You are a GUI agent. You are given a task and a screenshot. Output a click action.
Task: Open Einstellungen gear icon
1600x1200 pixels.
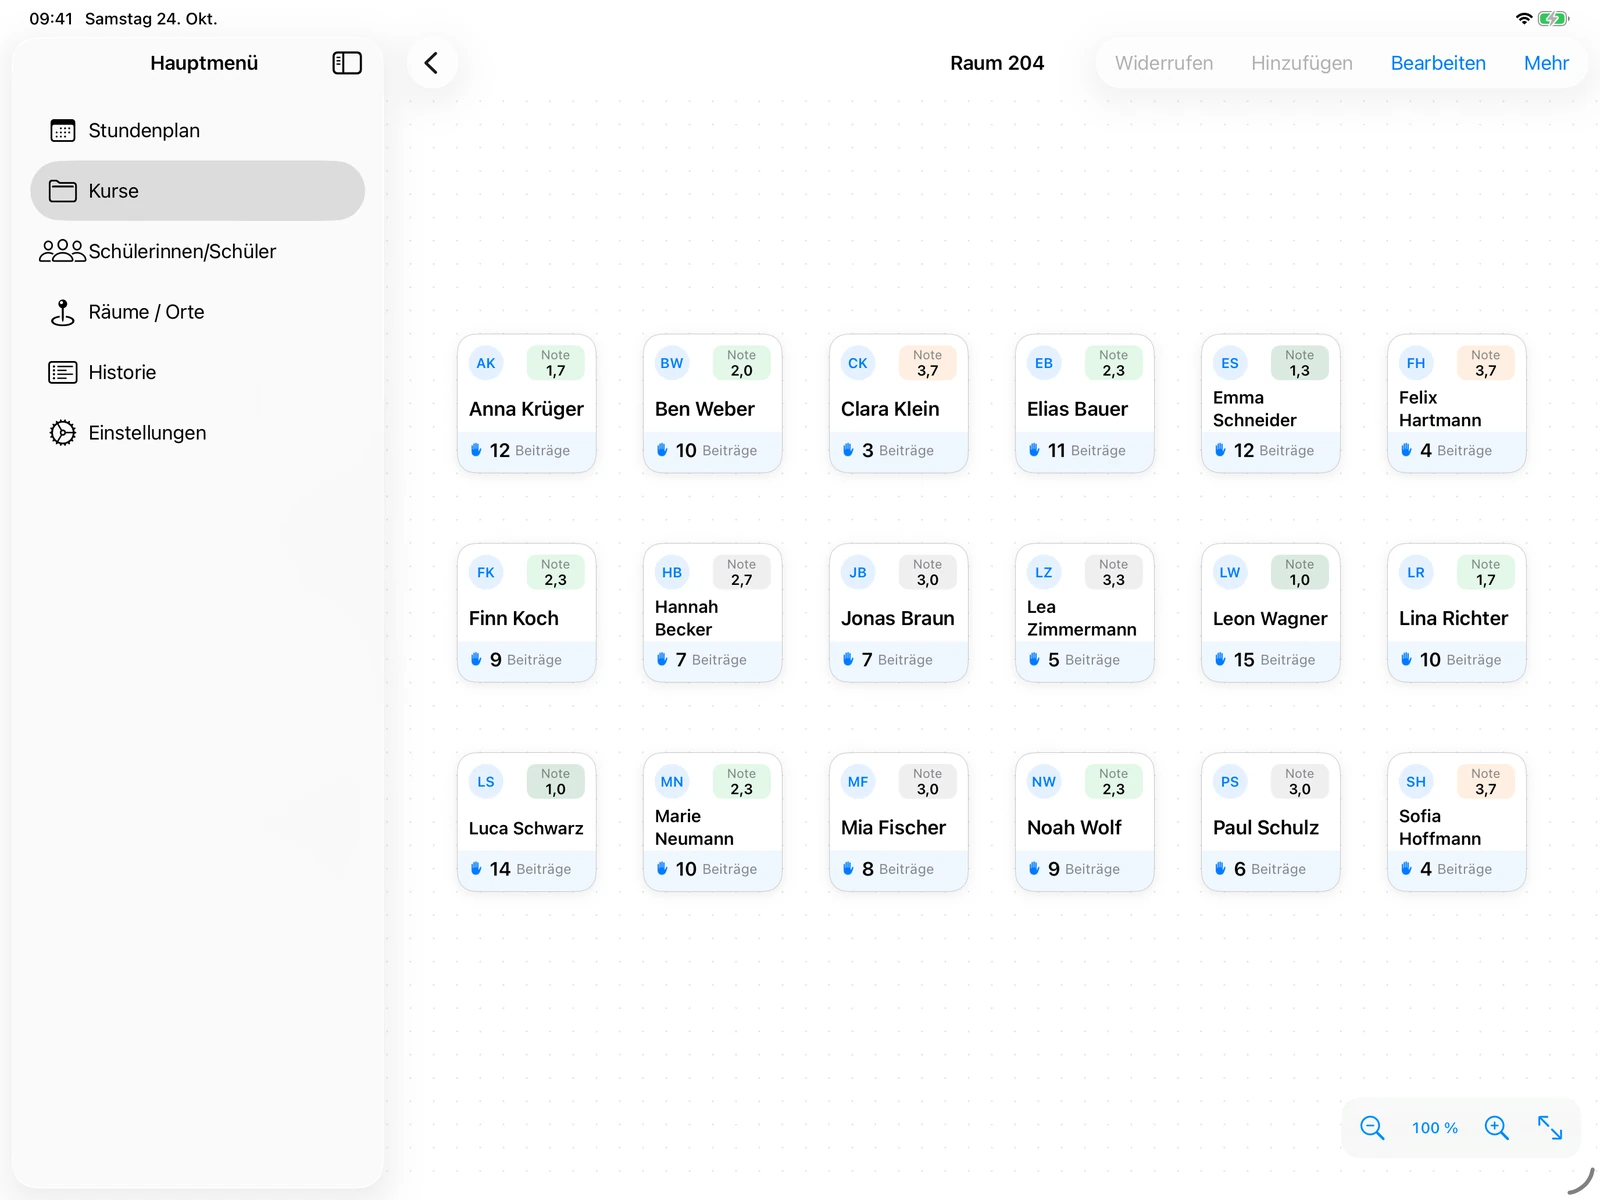point(63,433)
